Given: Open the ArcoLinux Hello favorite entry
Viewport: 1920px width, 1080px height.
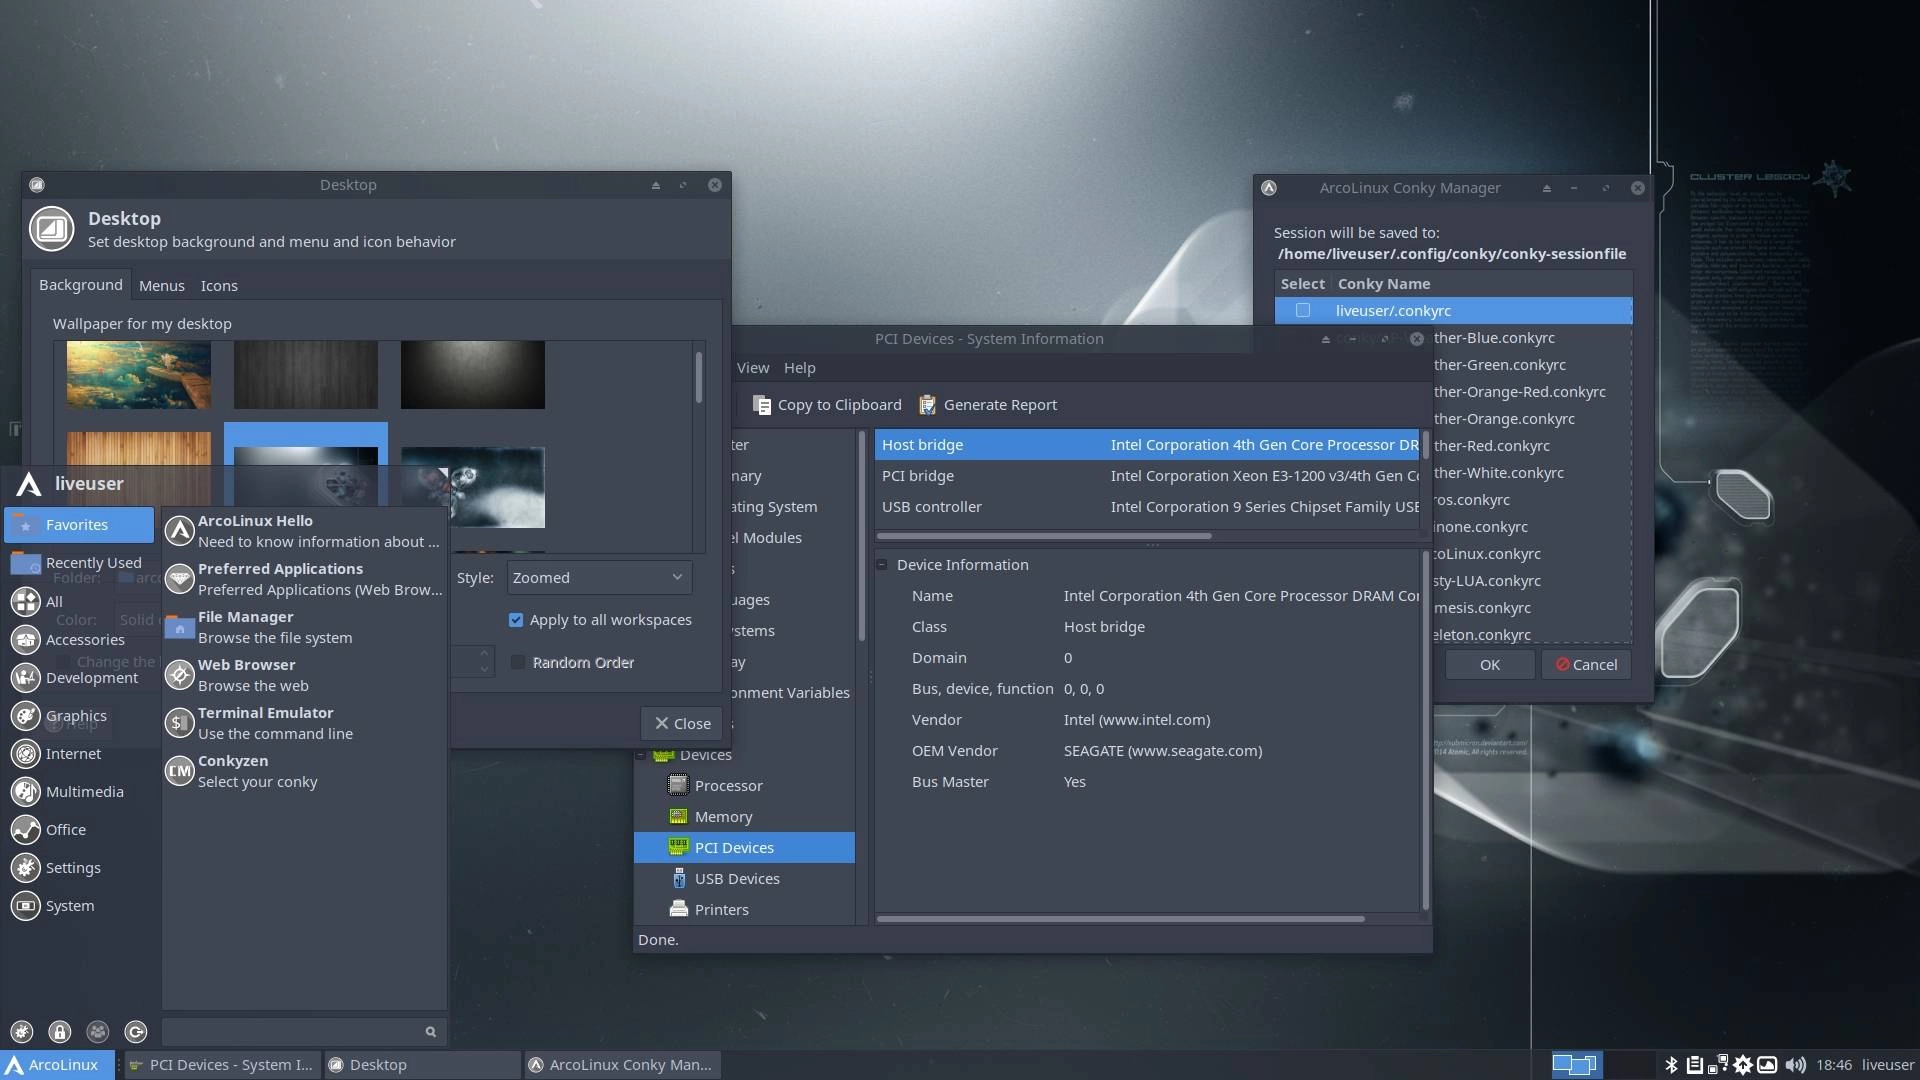Looking at the screenshot, I should (303, 531).
